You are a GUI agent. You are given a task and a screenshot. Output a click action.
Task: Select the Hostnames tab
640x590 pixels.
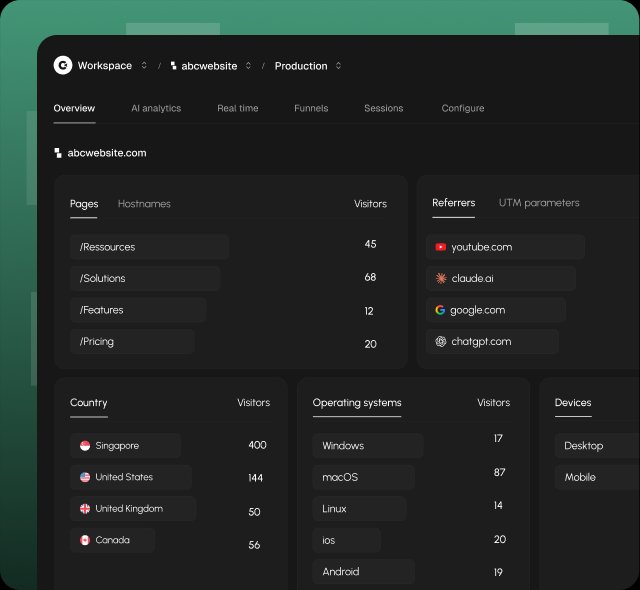[144, 204]
